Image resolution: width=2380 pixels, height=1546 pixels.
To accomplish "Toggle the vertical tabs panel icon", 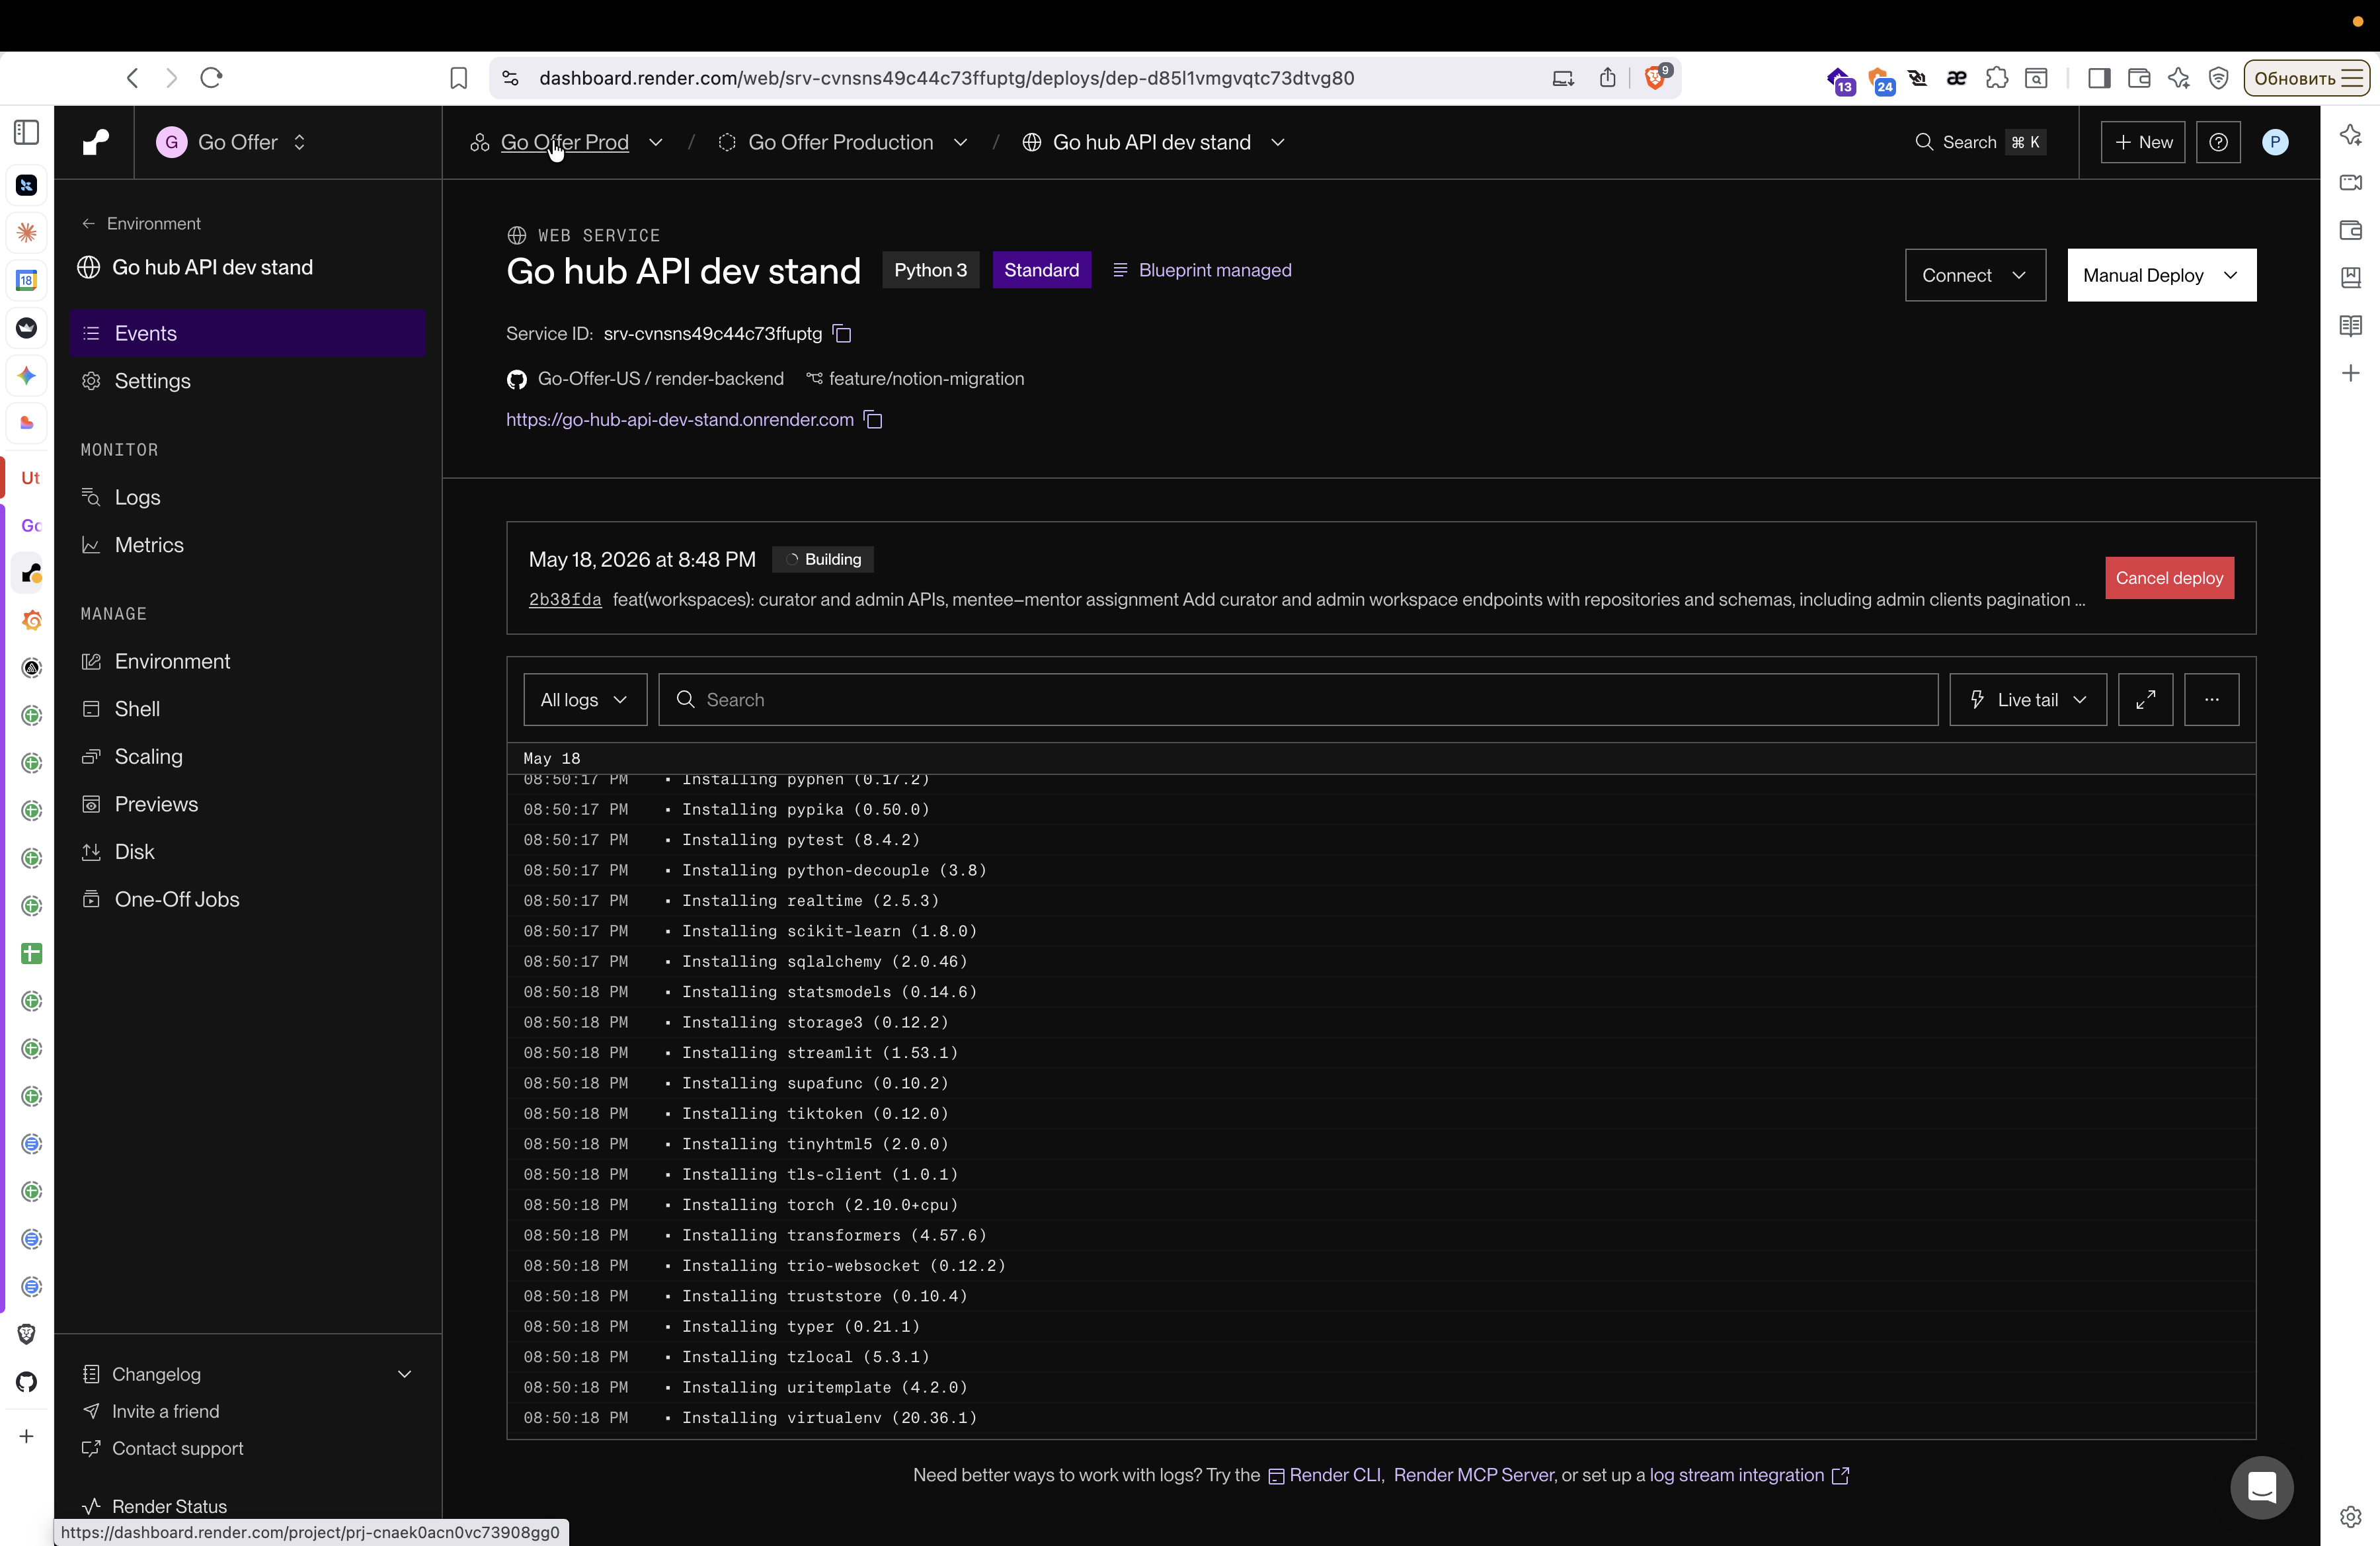I will (x=27, y=133).
